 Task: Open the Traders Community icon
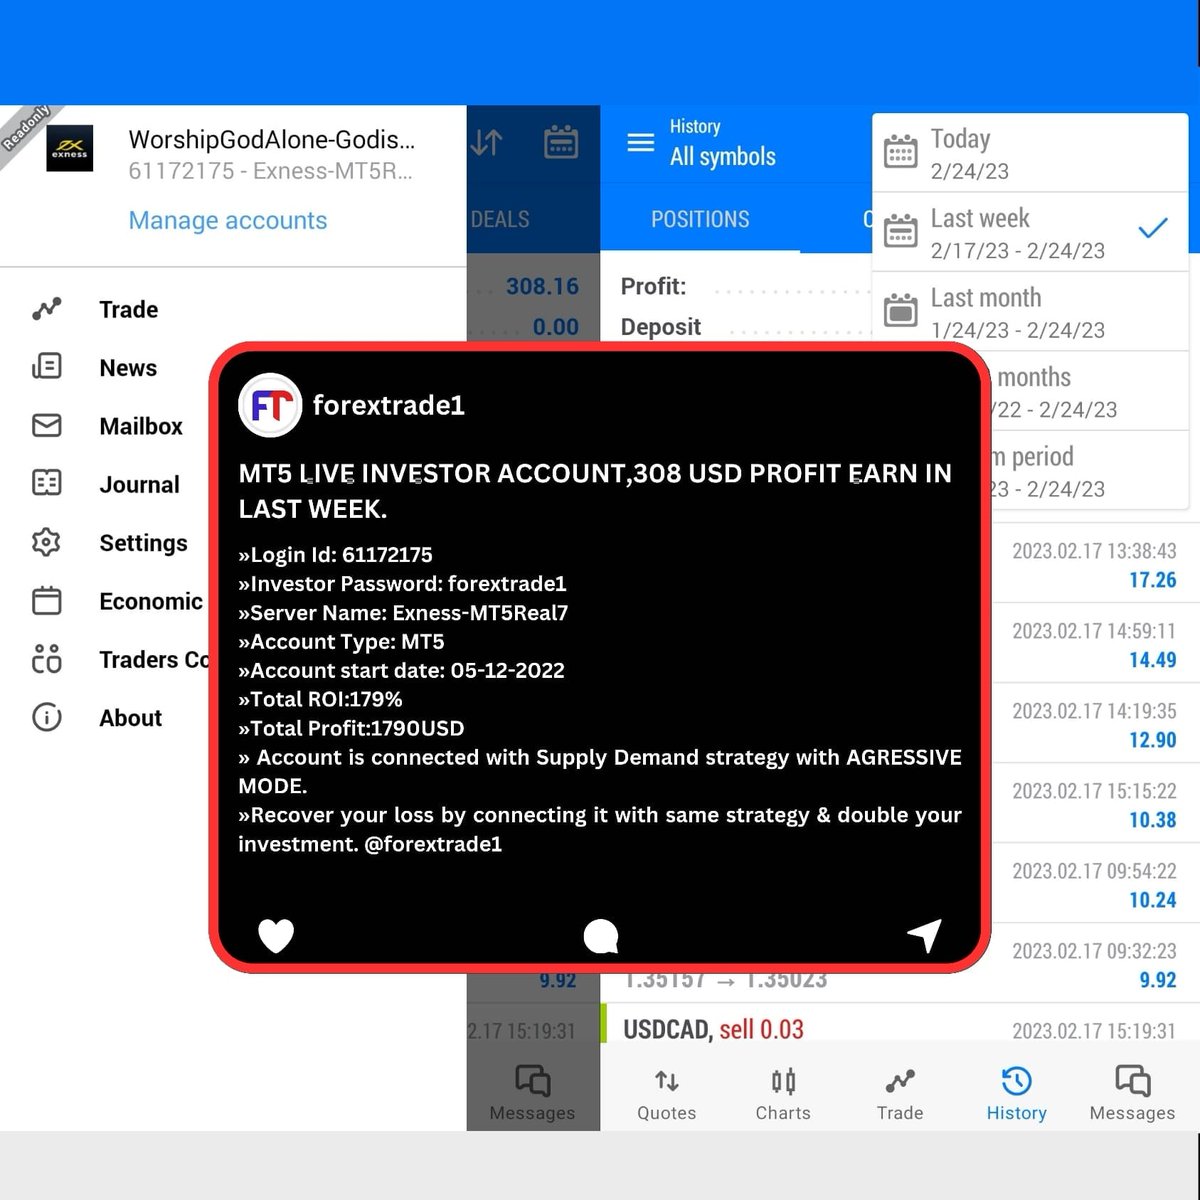pyautogui.click(x=46, y=659)
